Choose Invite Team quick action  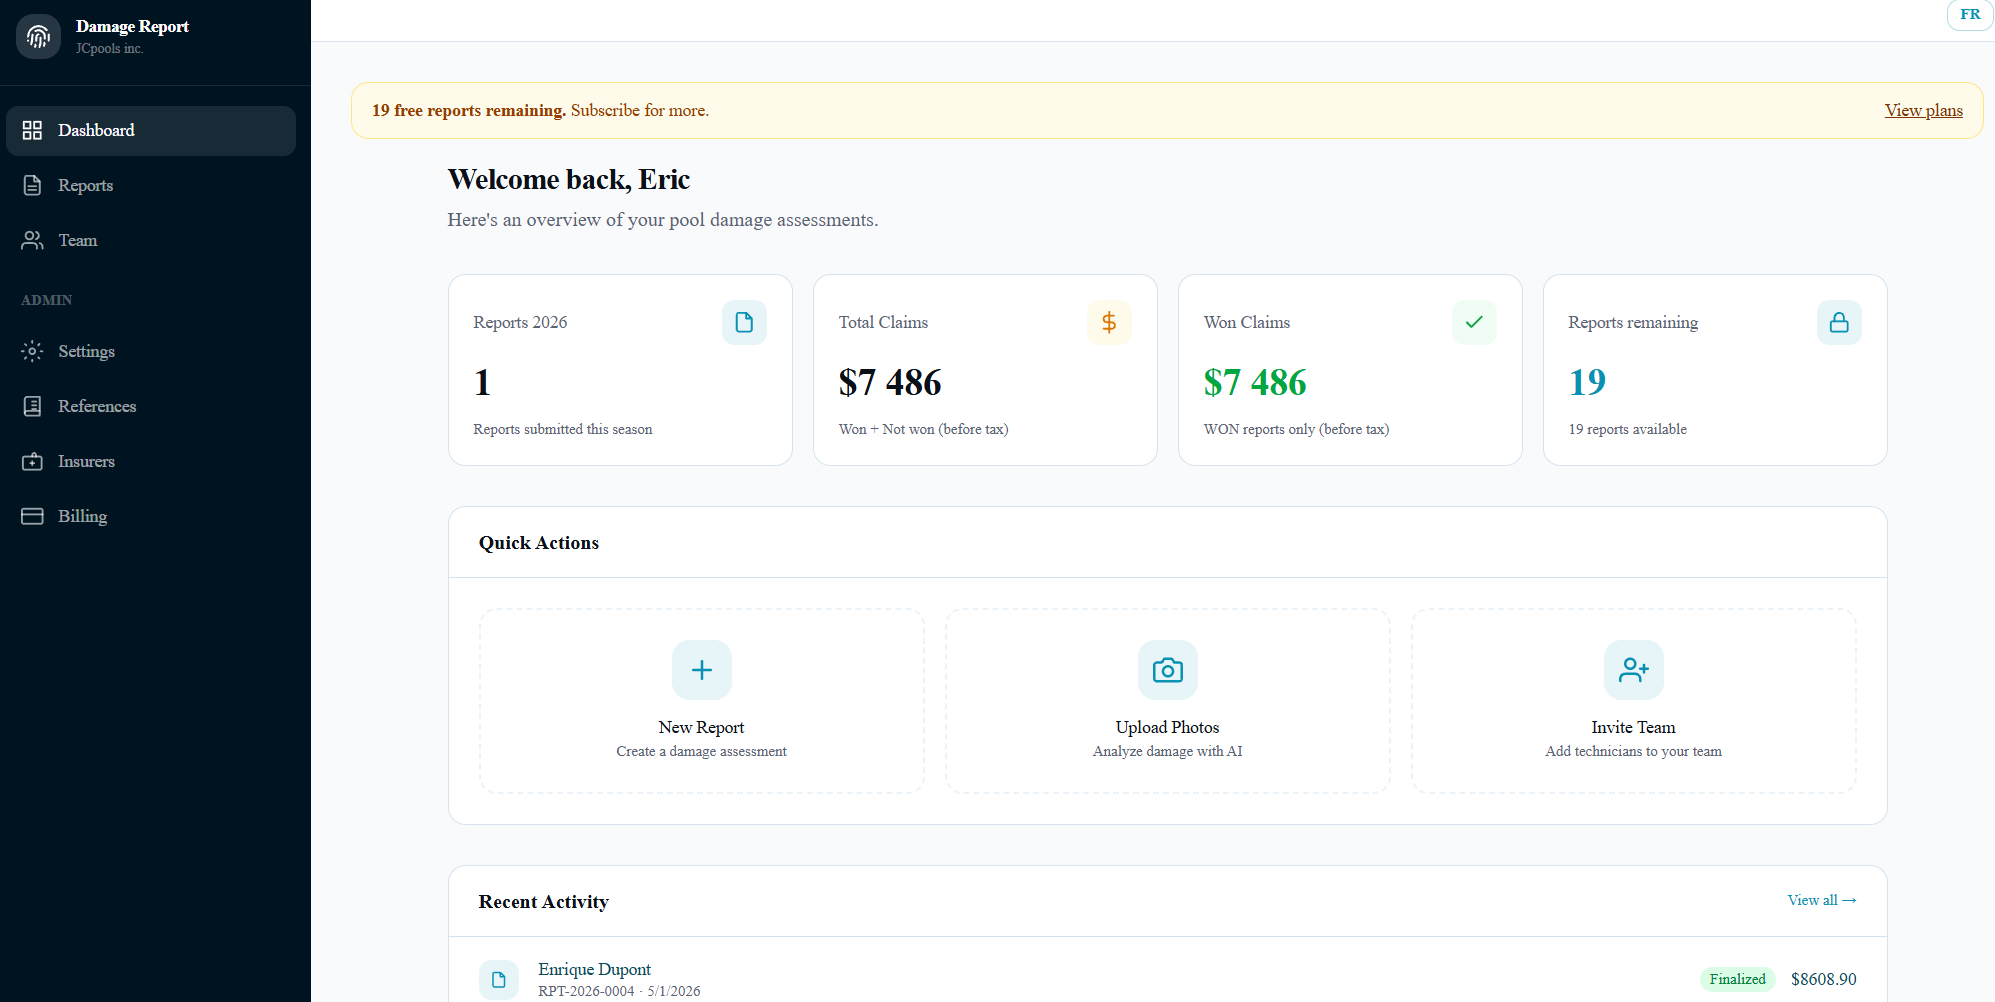click(x=1634, y=701)
